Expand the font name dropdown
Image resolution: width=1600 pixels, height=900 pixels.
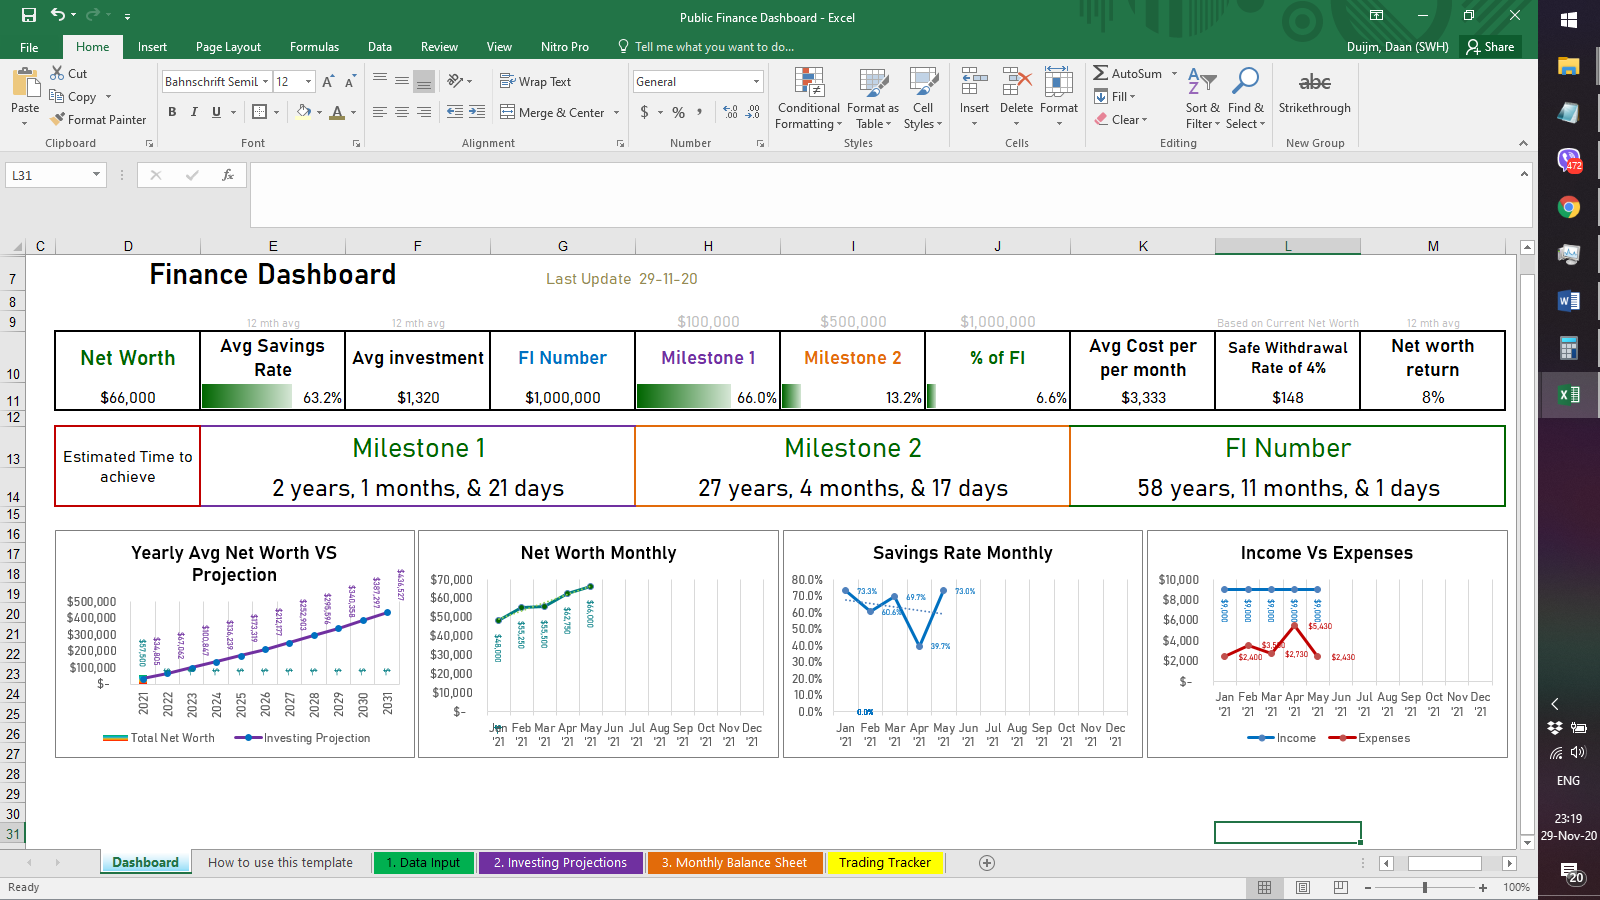tap(266, 82)
